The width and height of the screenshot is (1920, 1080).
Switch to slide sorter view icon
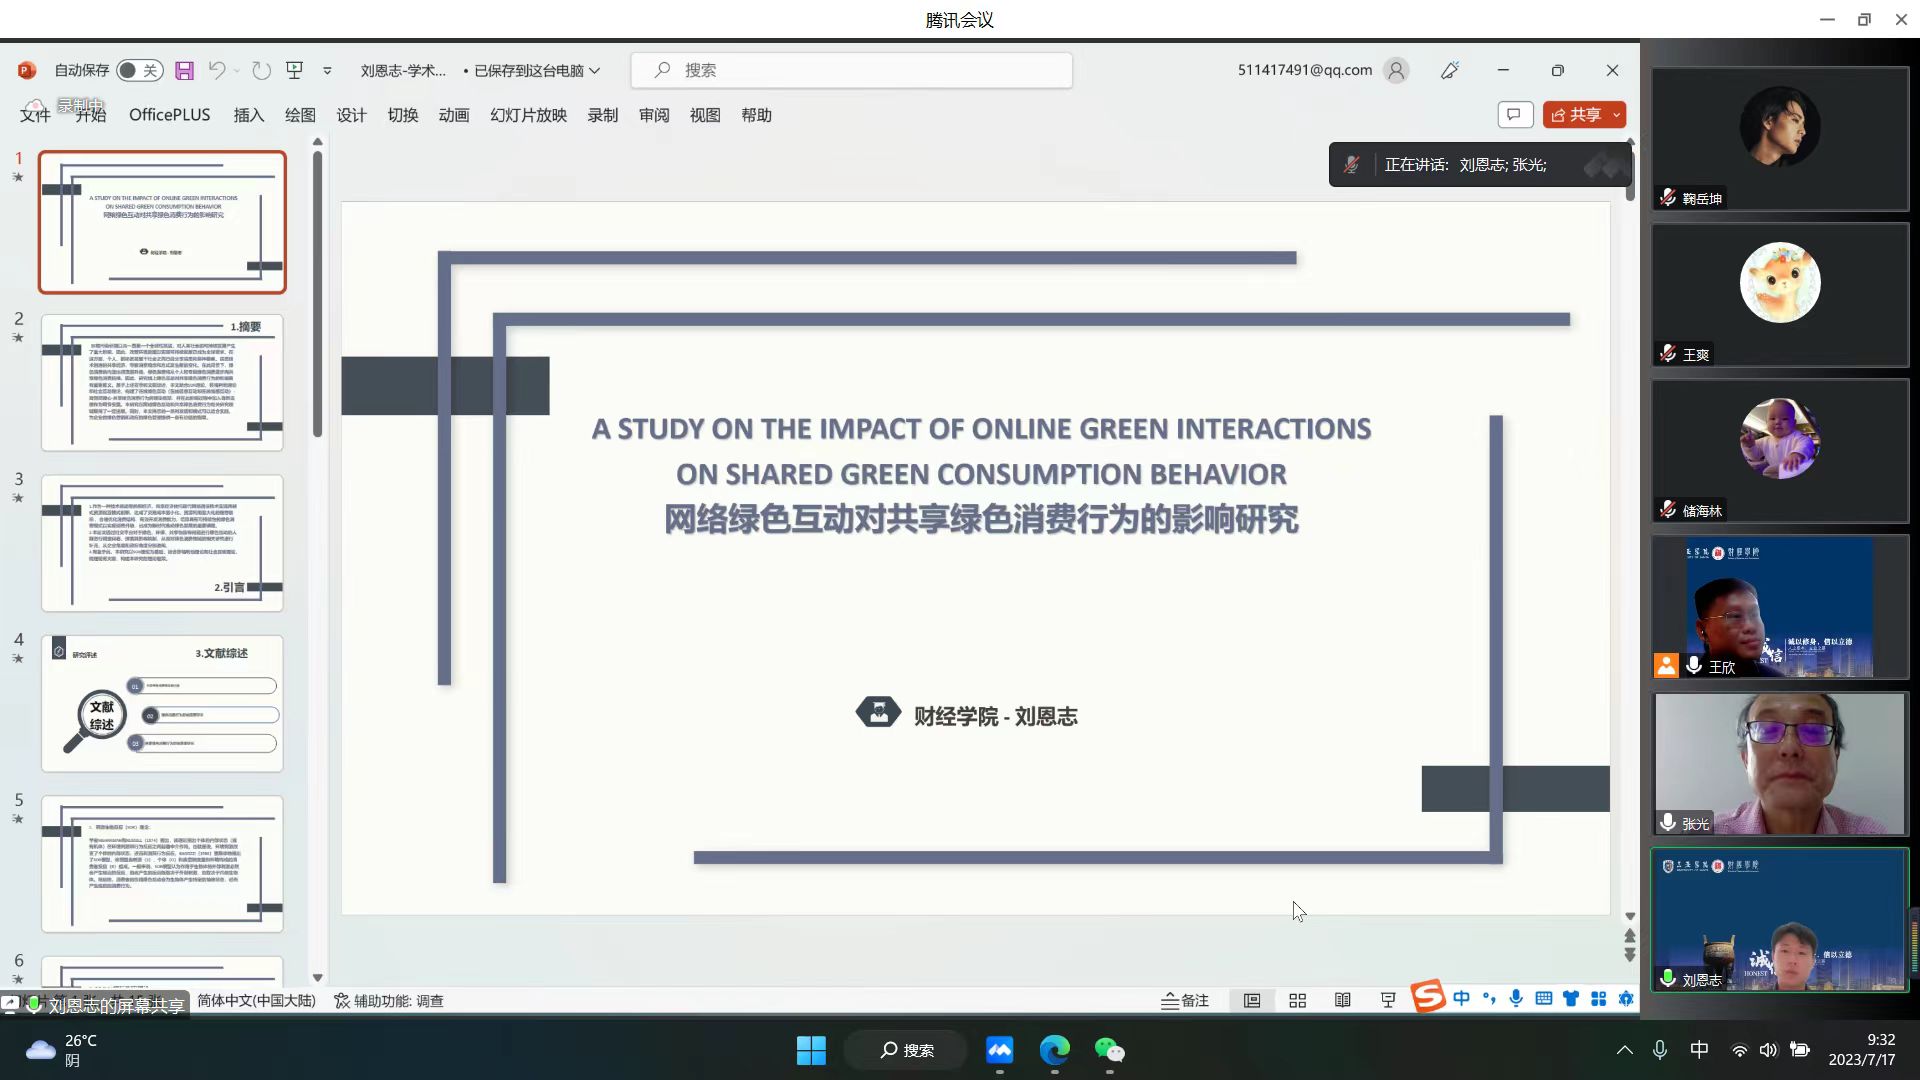click(1297, 1001)
